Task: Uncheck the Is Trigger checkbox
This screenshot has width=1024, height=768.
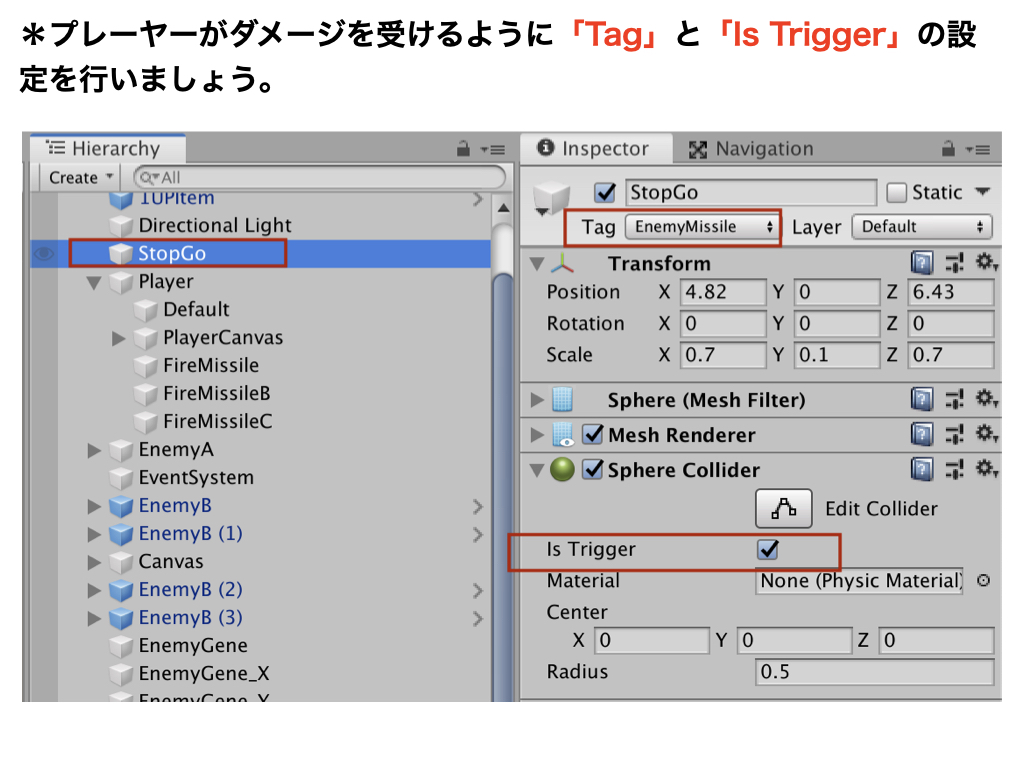Action: [768, 549]
